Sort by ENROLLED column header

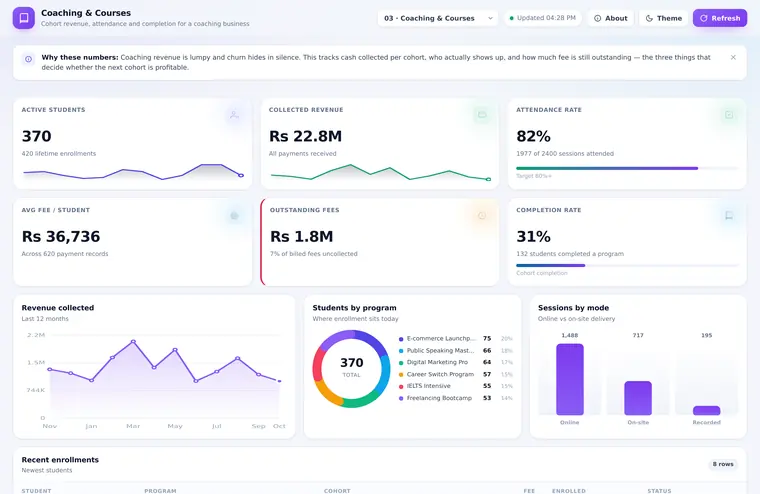[569, 491]
